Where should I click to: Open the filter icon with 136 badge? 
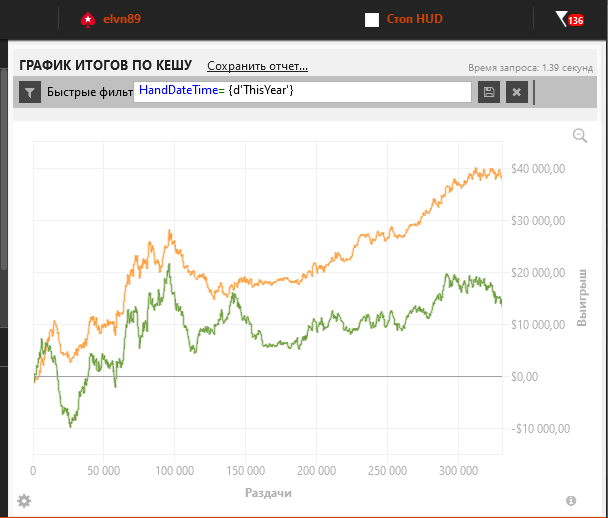pos(569,19)
